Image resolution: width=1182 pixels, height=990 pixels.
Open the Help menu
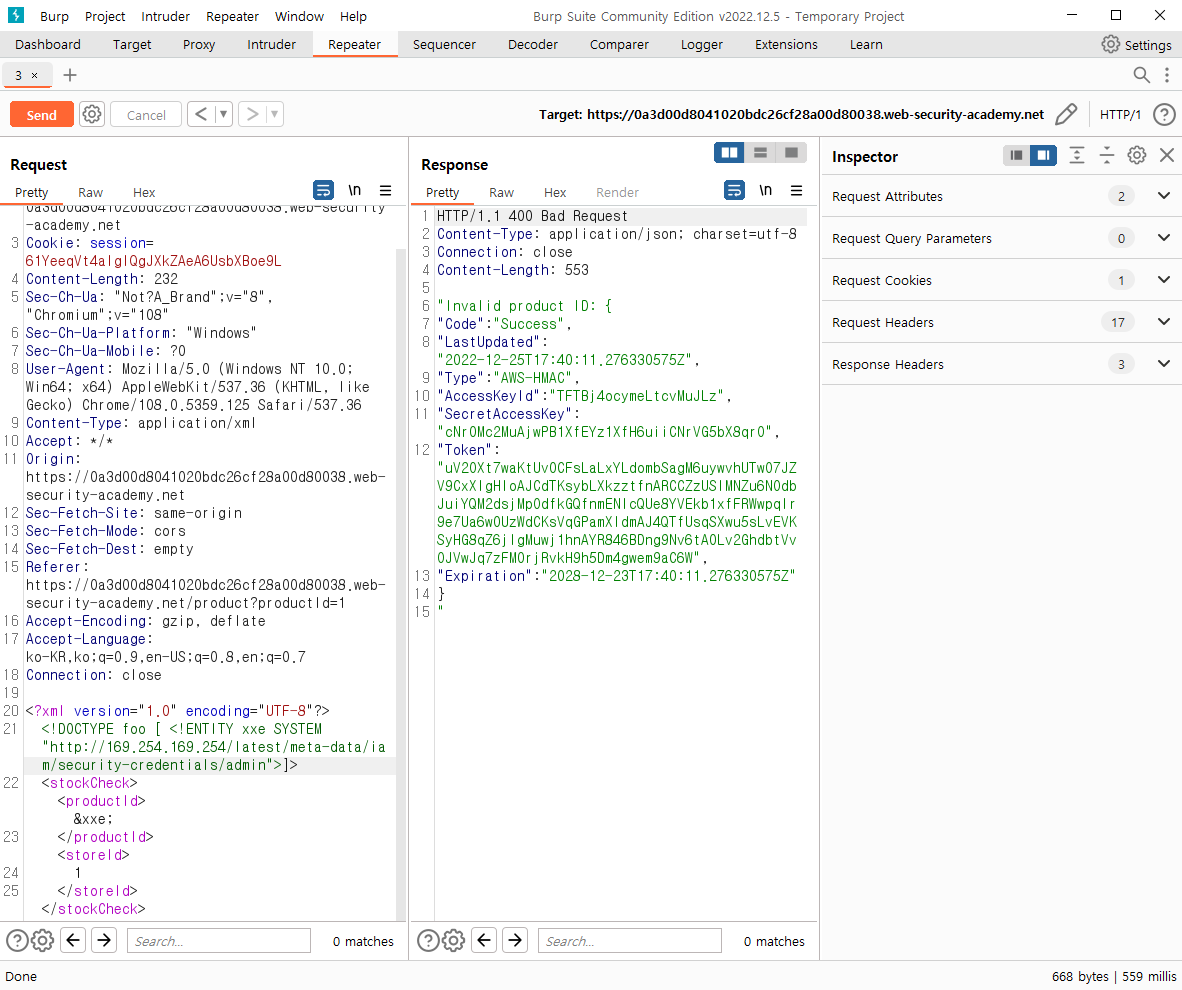coord(353,16)
